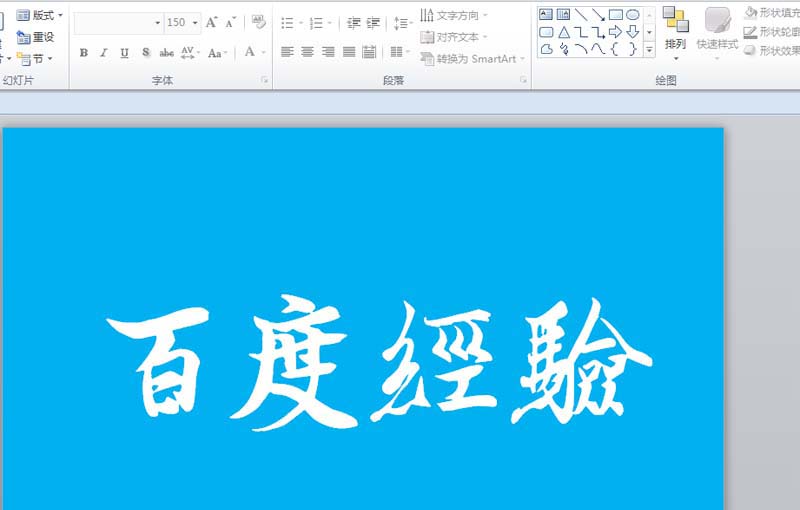Select the arc shape
The image size is (800, 510).
[581, 49]
